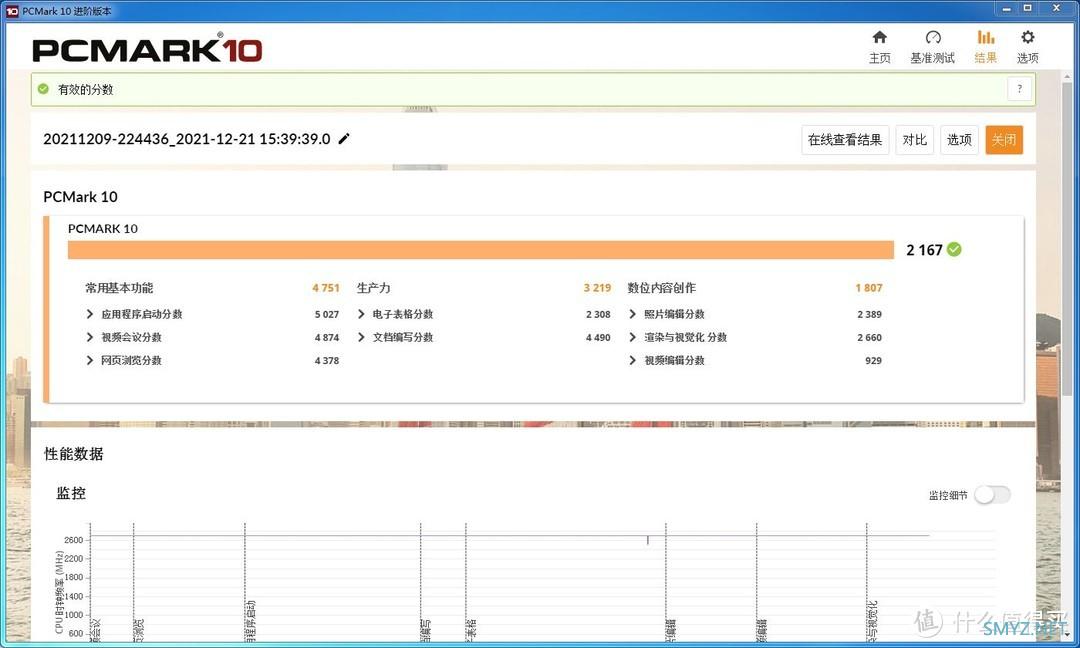Close the PCMark 10 window

[x=1057, y=9]
